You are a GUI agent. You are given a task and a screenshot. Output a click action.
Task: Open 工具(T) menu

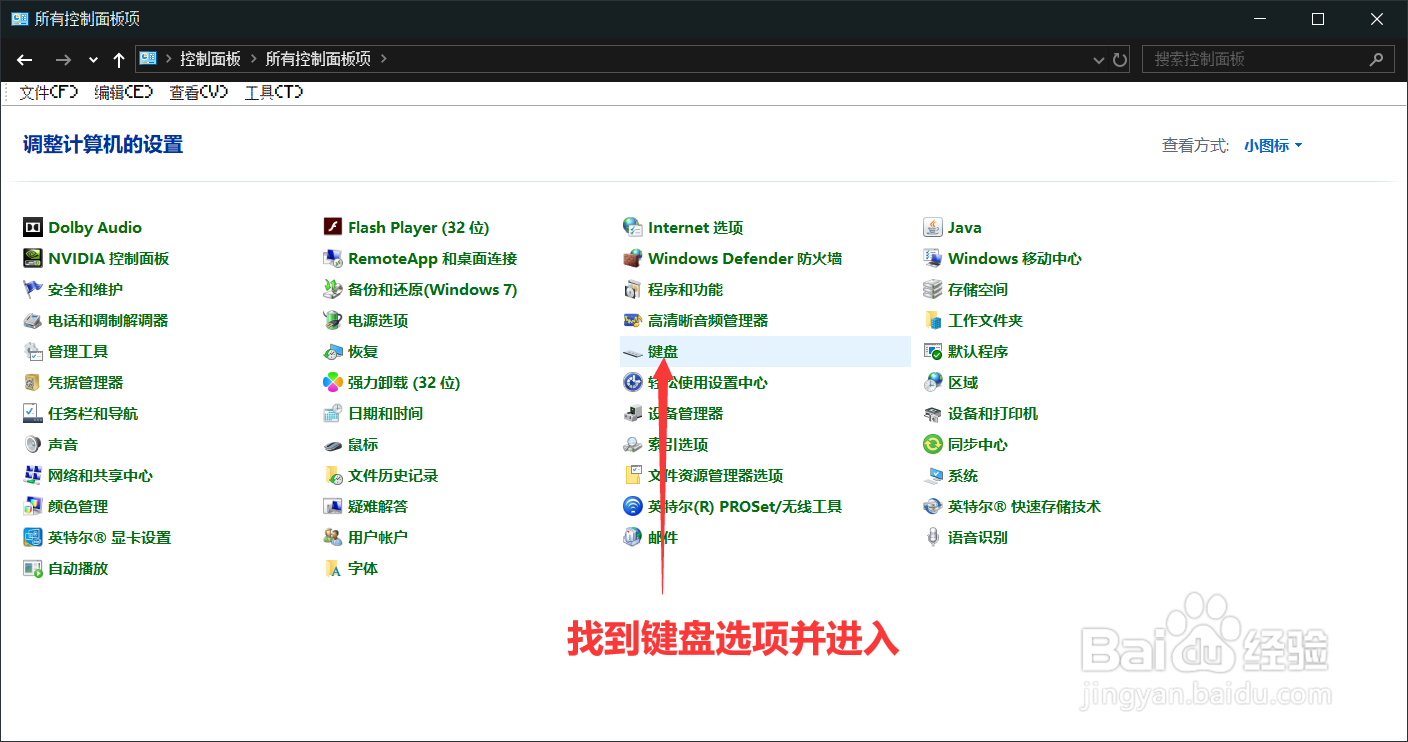click(274, 92)
